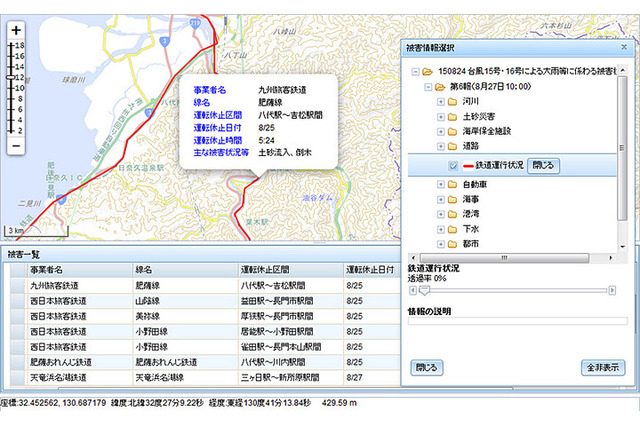Expand the 土砂災害 folder
The height and width of the screenshot is (426, 640).
pos(441,117)
